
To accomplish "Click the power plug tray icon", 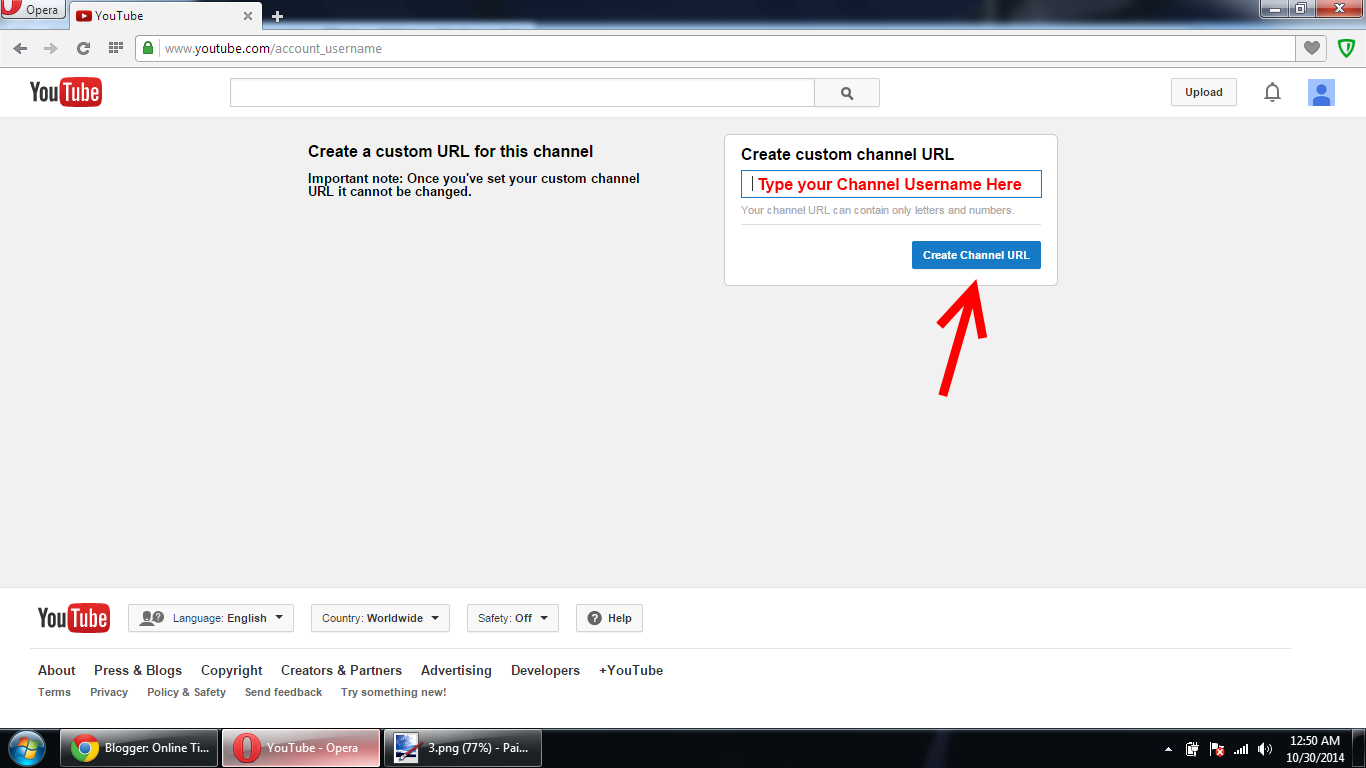I will coord(1192,749).
